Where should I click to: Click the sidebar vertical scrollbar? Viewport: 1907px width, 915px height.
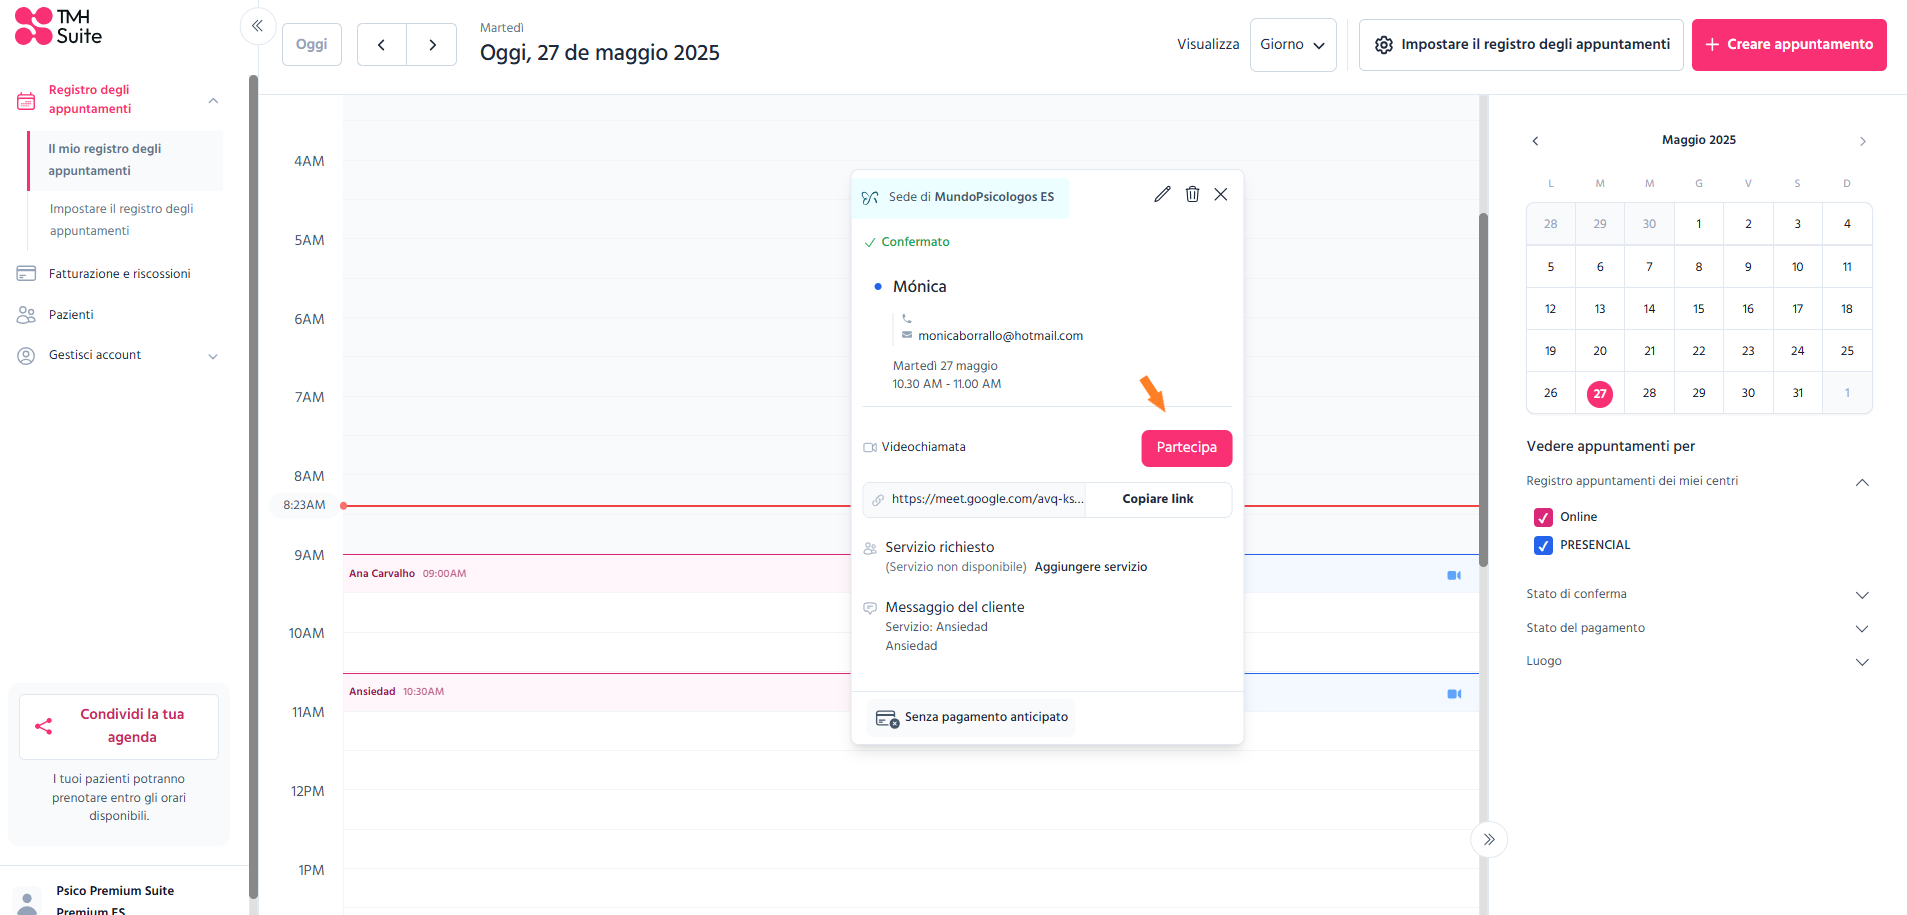[253, 487]
